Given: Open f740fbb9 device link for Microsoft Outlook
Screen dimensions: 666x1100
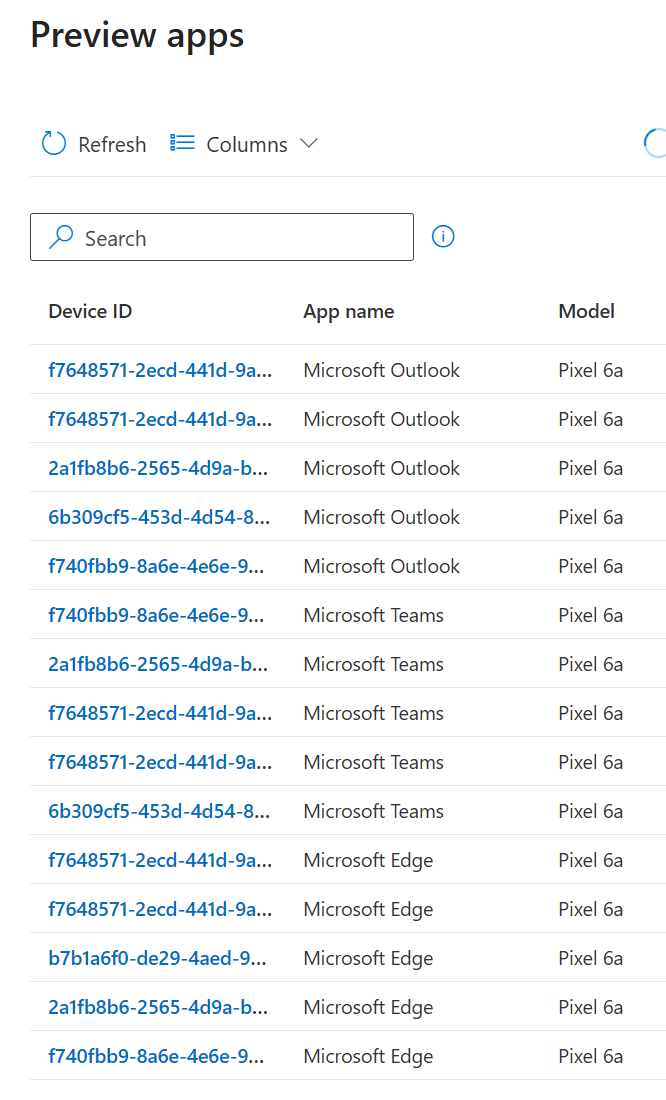Looking at the screenshot, I should [x=156, y=566].
